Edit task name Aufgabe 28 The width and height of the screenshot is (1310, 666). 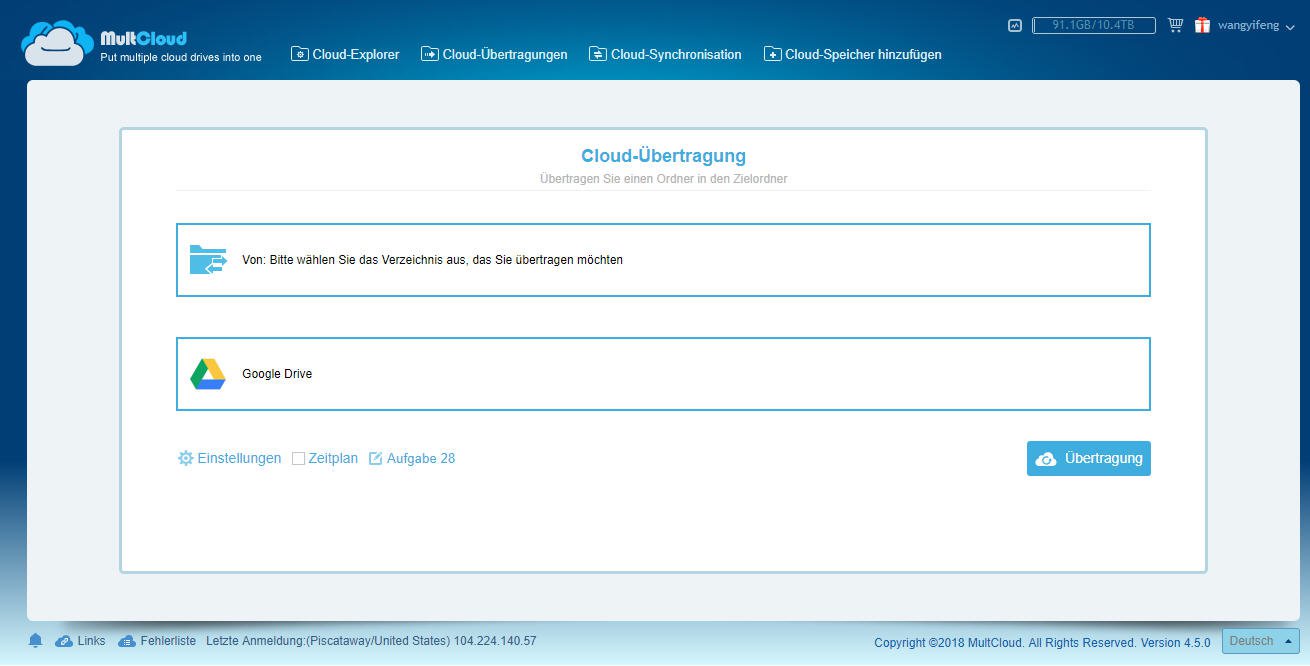(411, 458)
